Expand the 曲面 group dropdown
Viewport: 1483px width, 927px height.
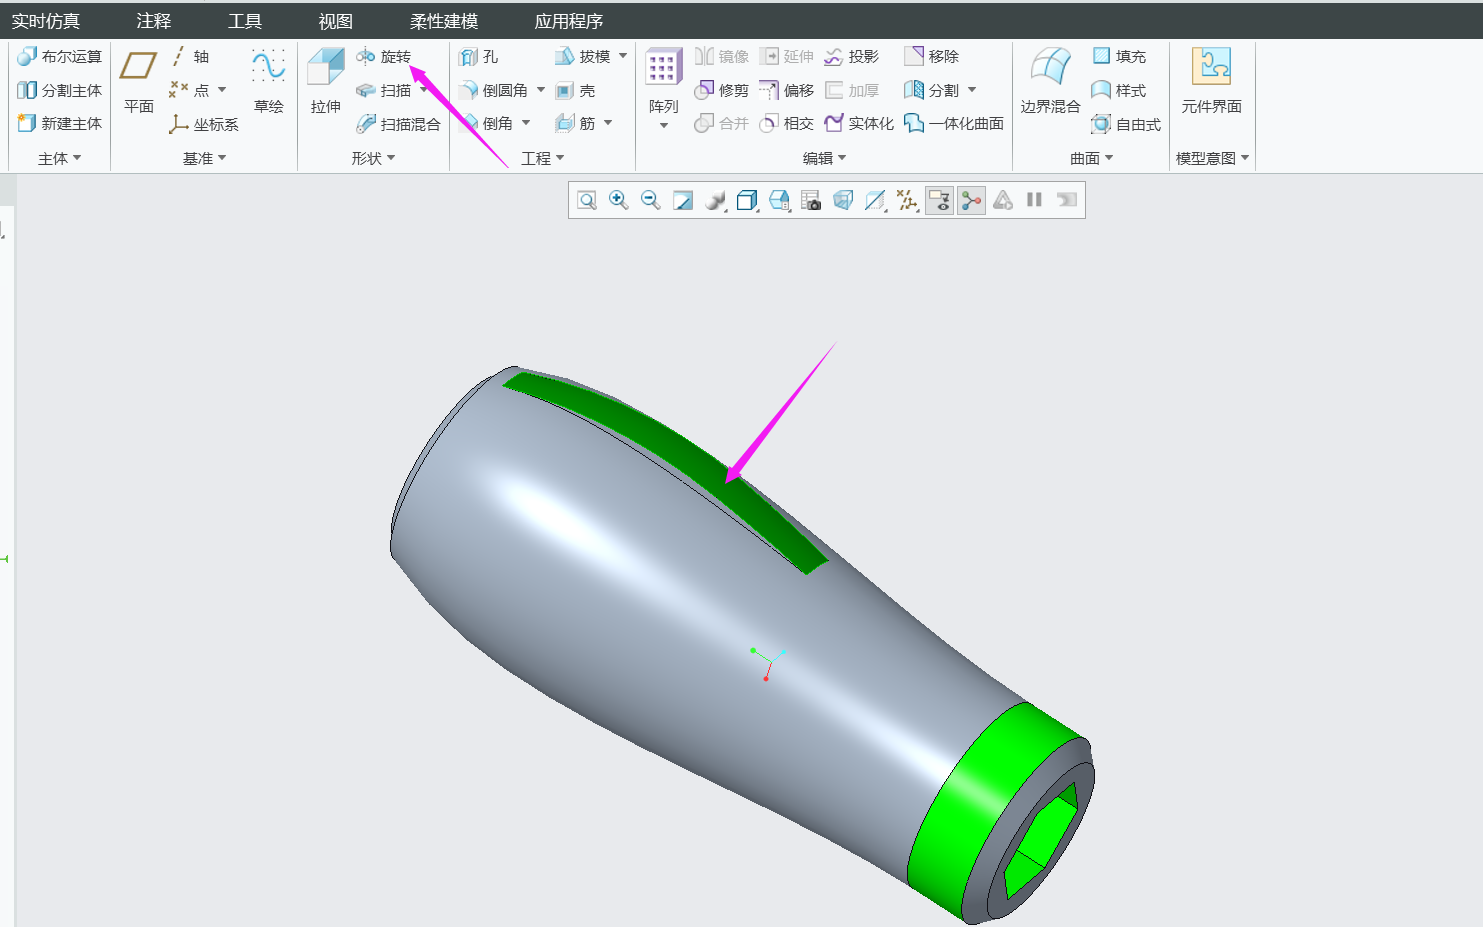pos(1092,159)
